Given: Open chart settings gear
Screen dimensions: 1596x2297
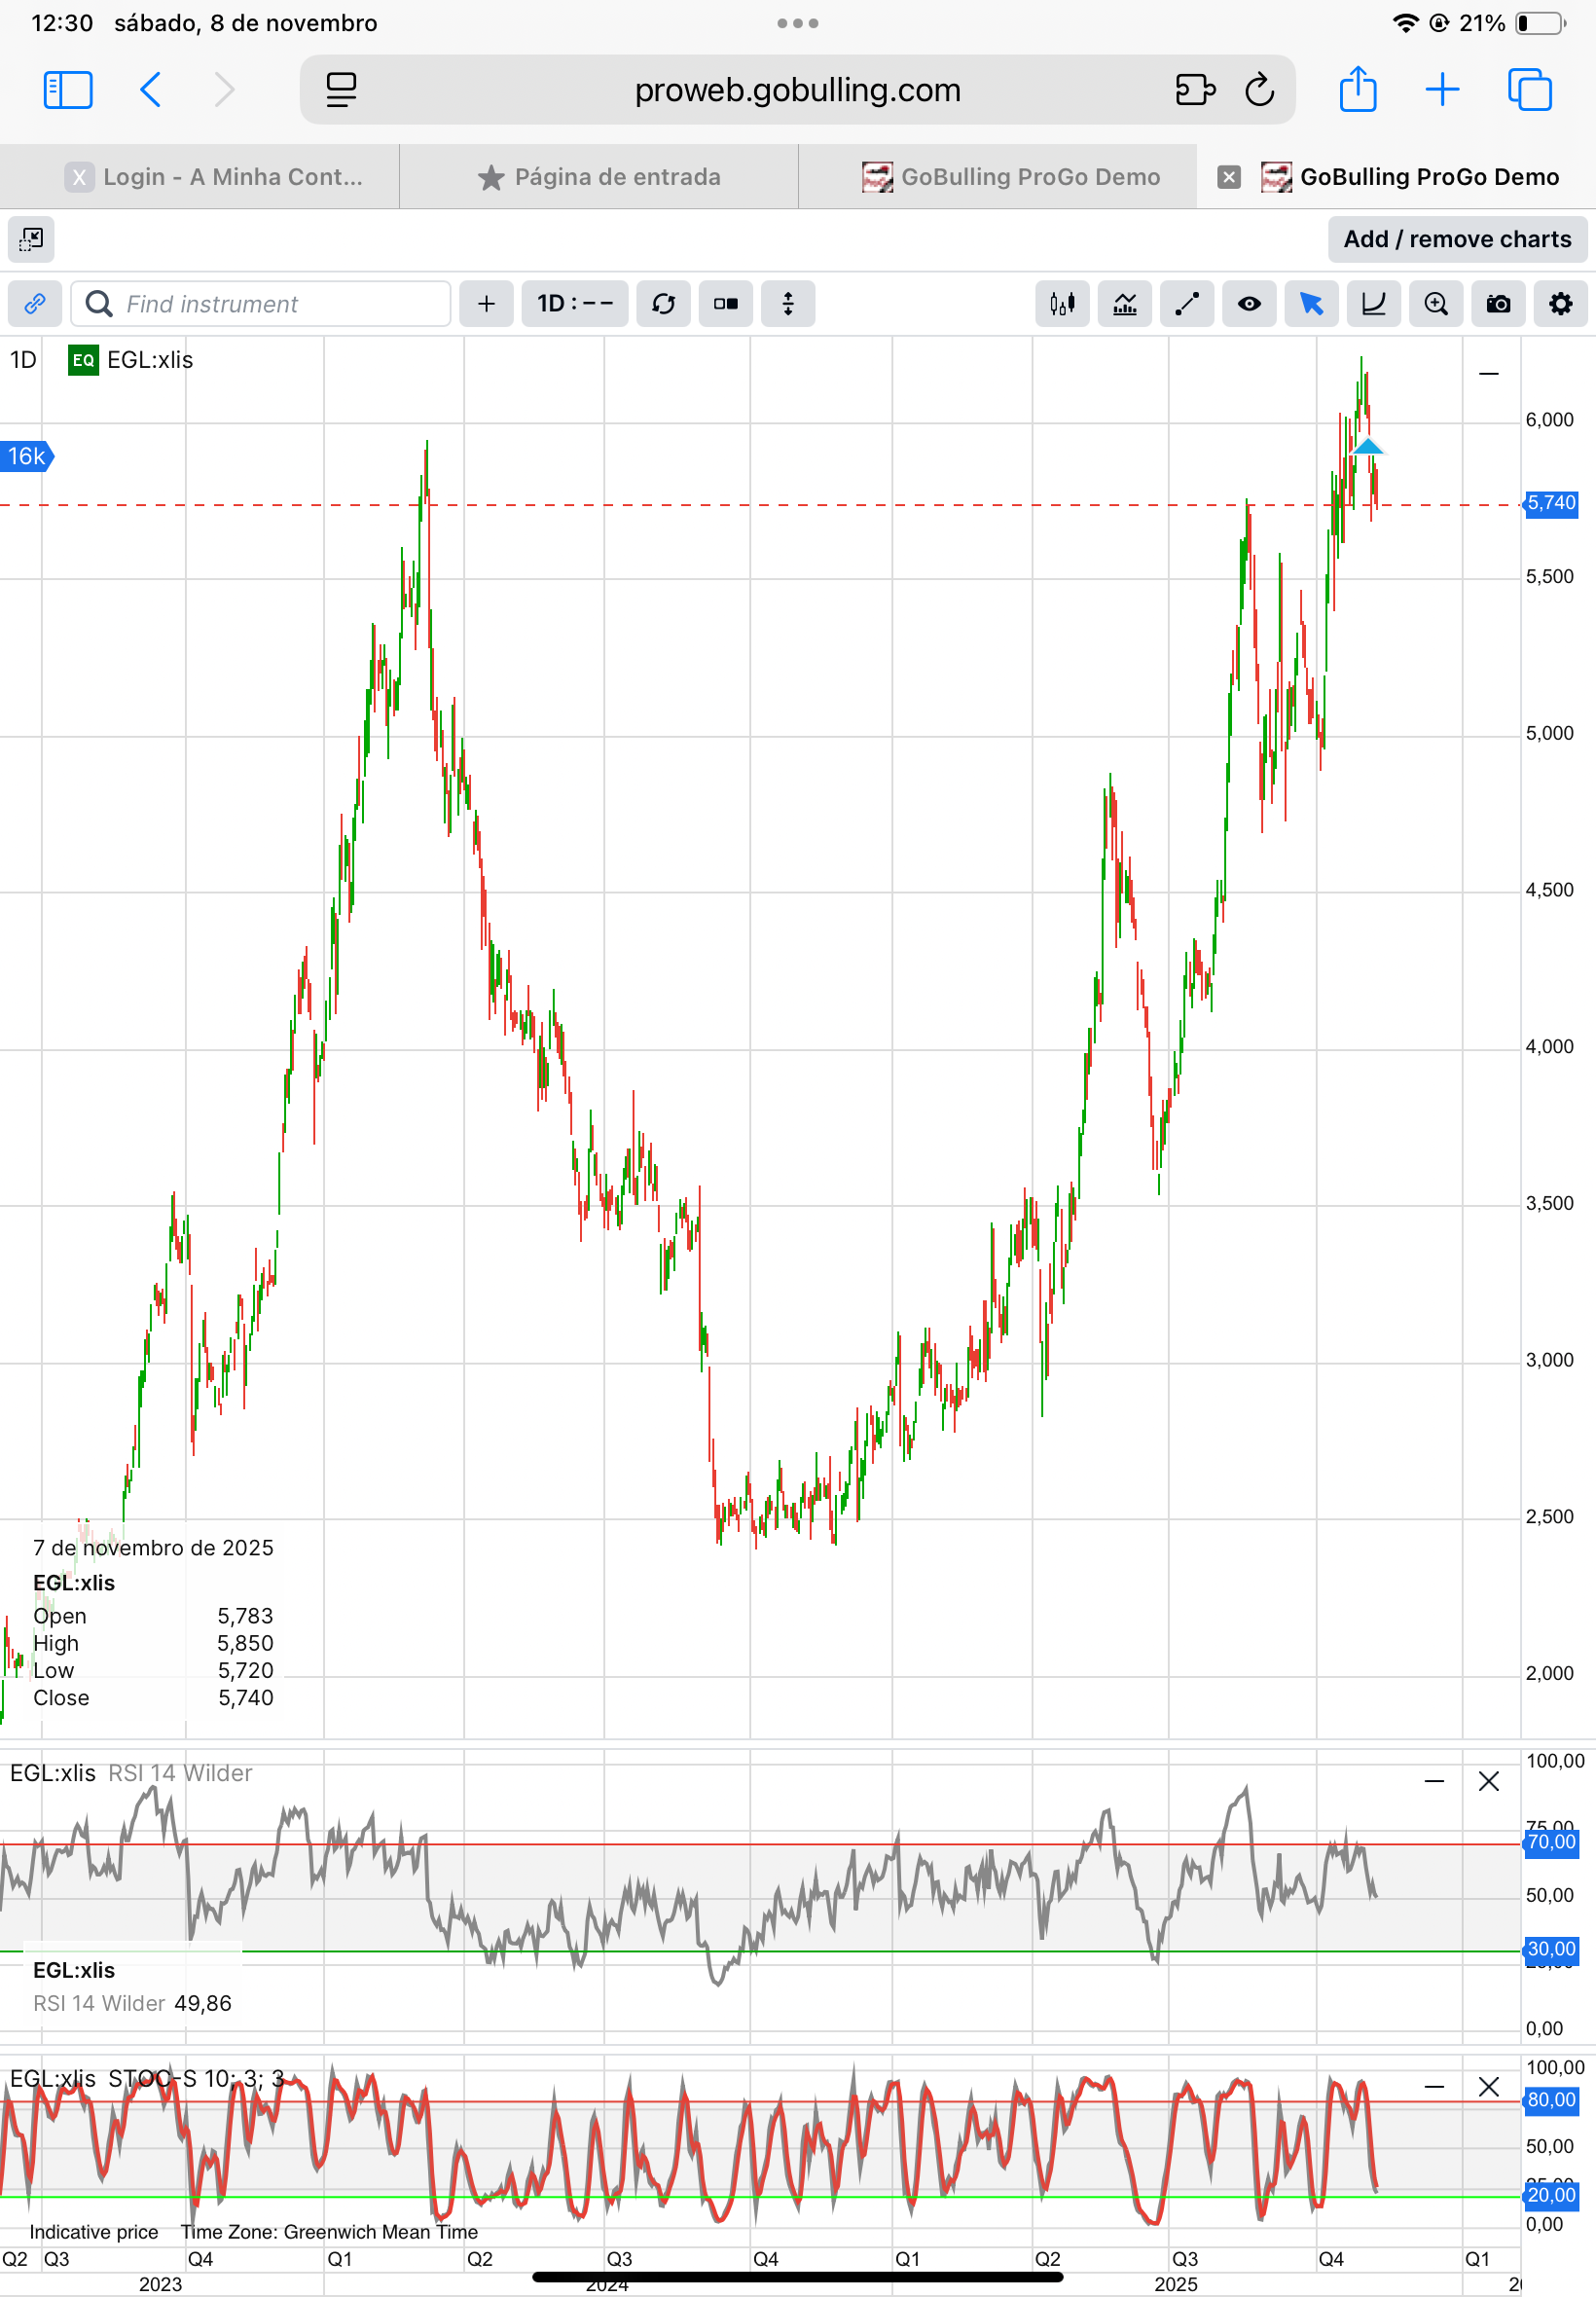Looking at the screenshot, I should [x=1561, y=304].
